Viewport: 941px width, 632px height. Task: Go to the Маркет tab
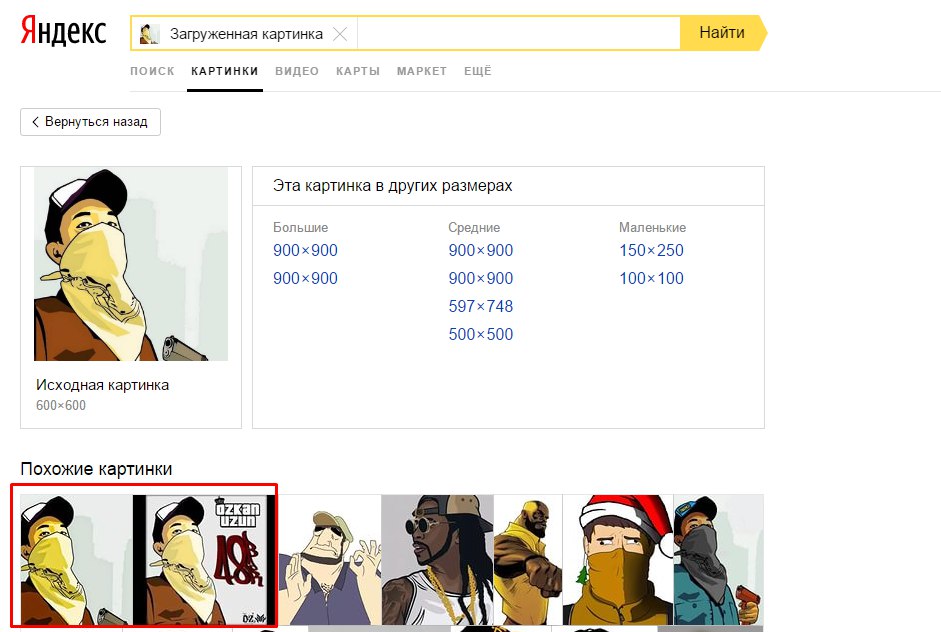[422, 71]
